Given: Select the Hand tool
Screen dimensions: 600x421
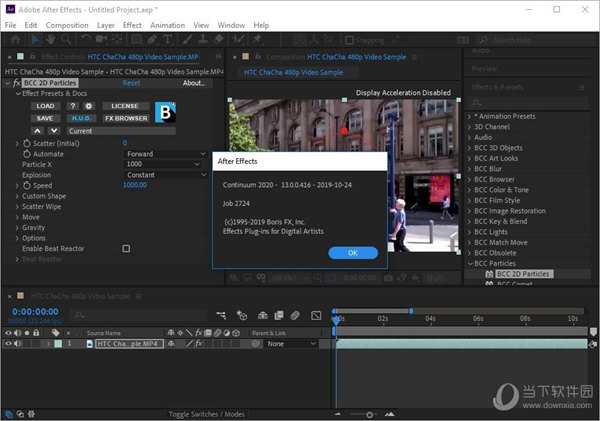Looking at the screenshot, I should coord(50,39).
